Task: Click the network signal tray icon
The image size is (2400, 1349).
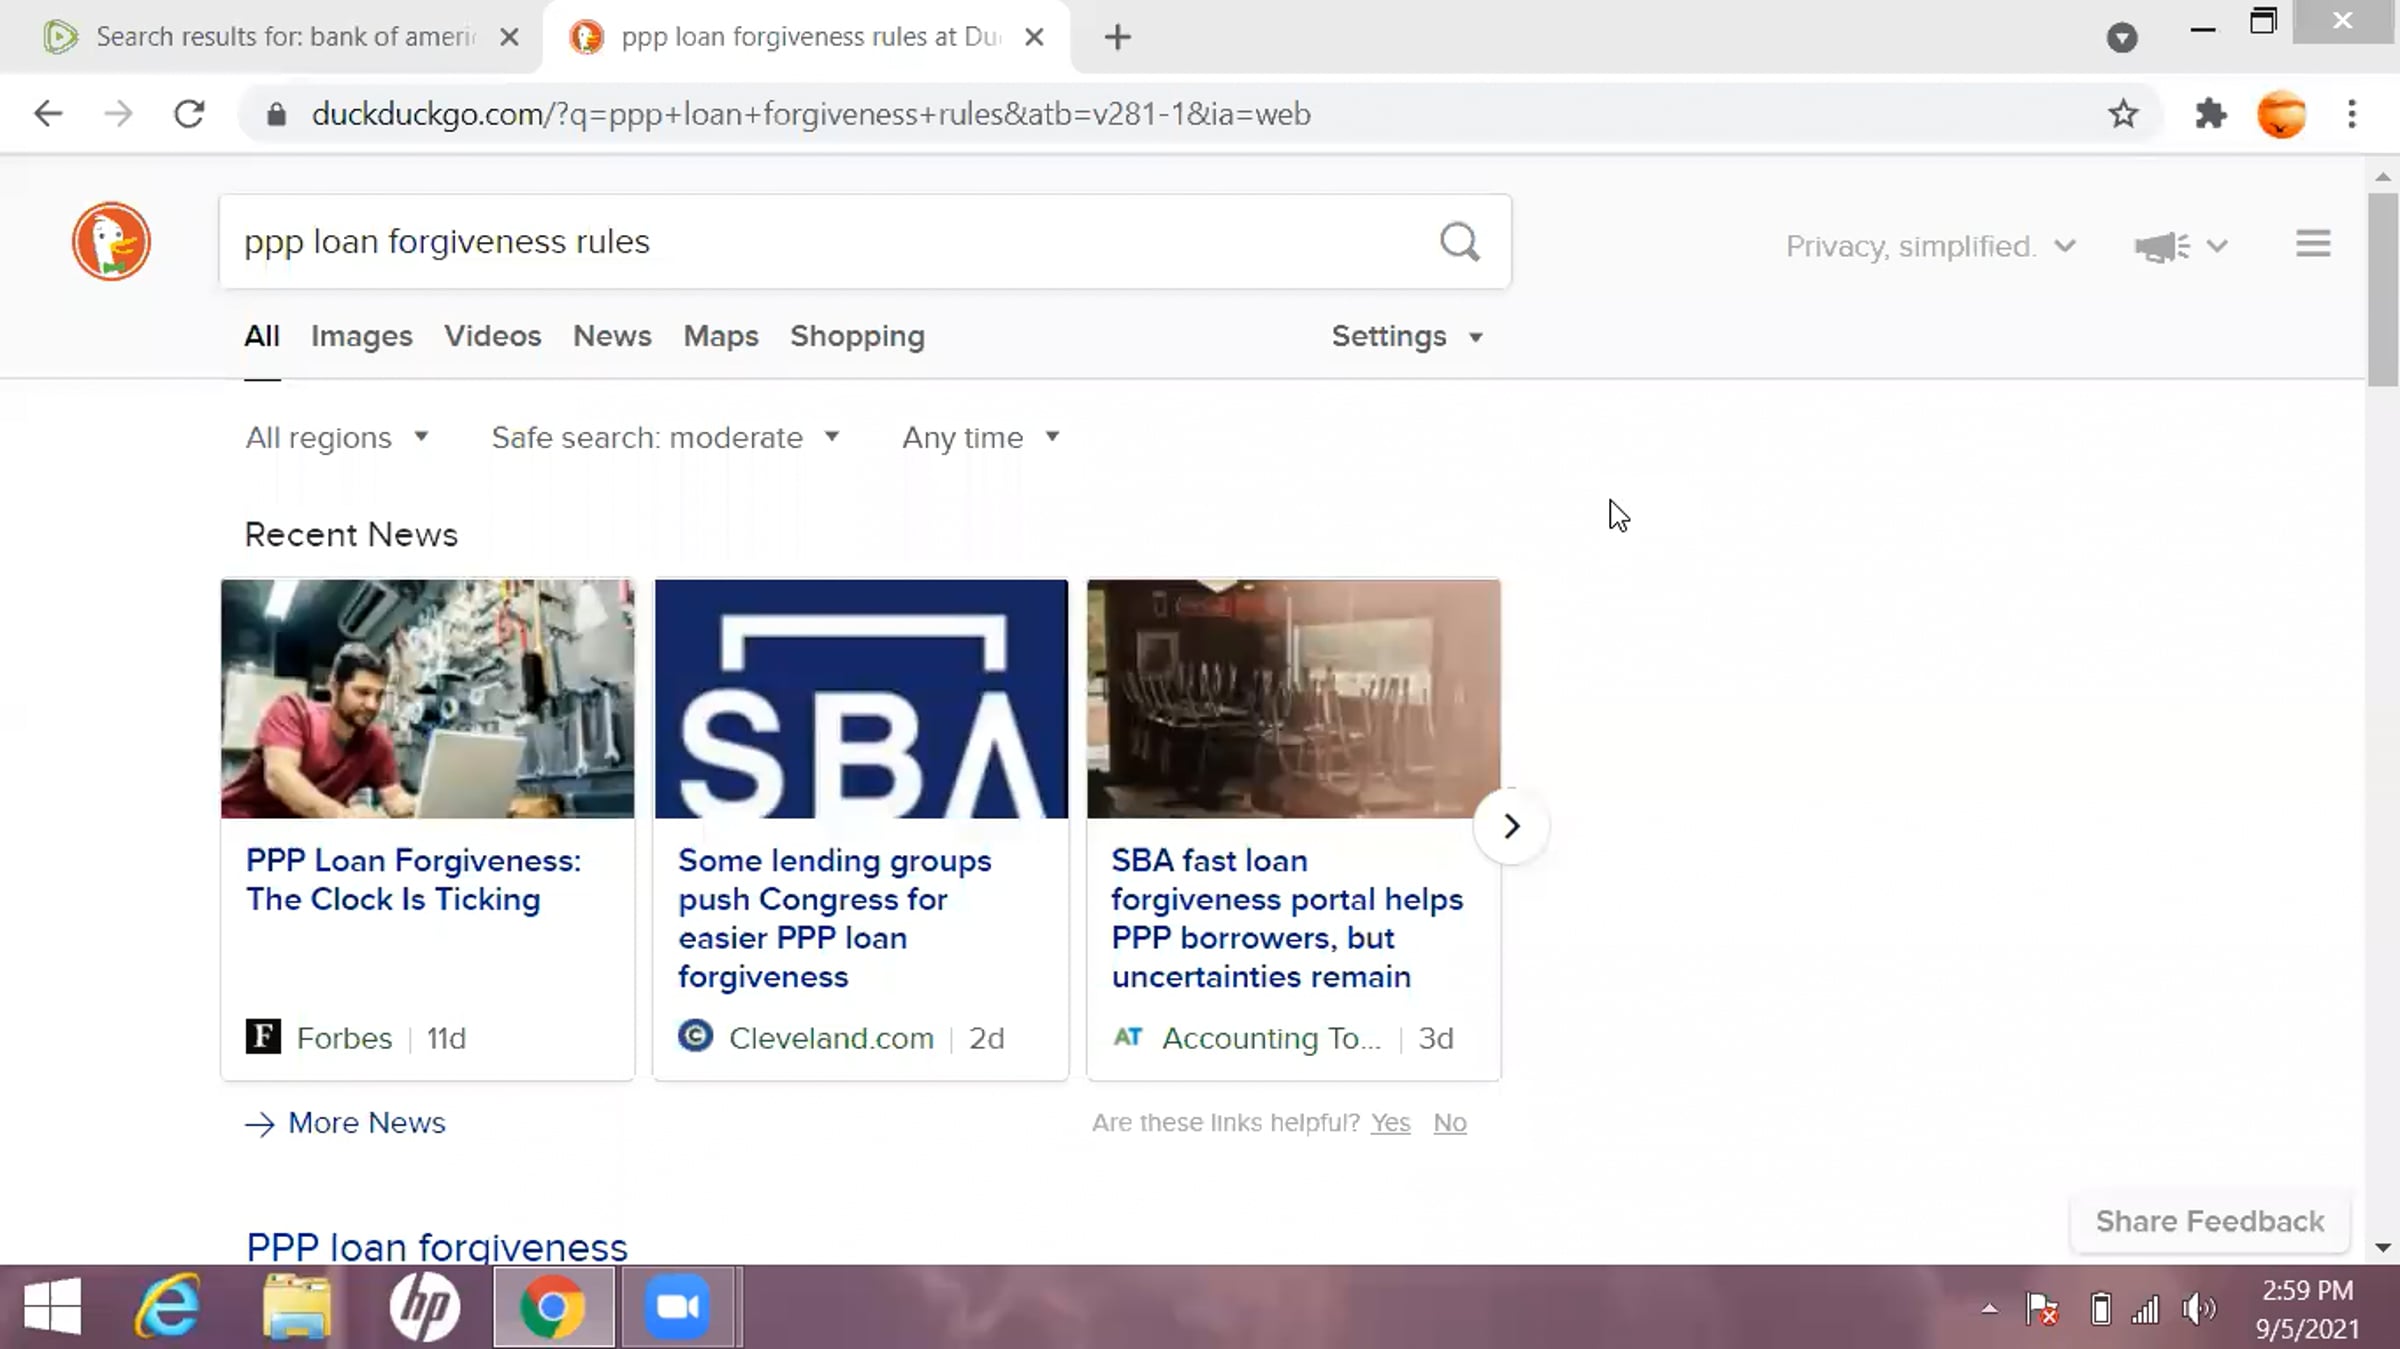Action: coord(2146,1308)
